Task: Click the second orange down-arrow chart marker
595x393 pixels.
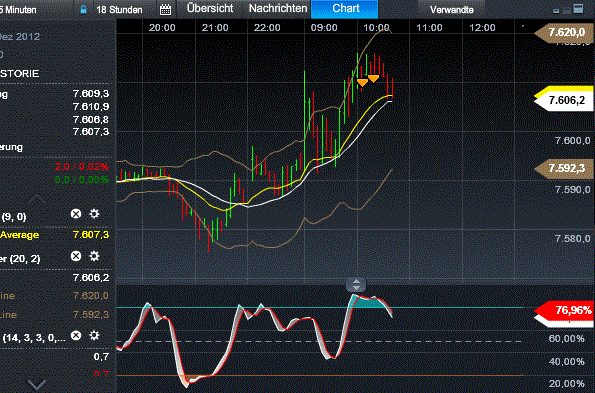Action: click(373, 79)
